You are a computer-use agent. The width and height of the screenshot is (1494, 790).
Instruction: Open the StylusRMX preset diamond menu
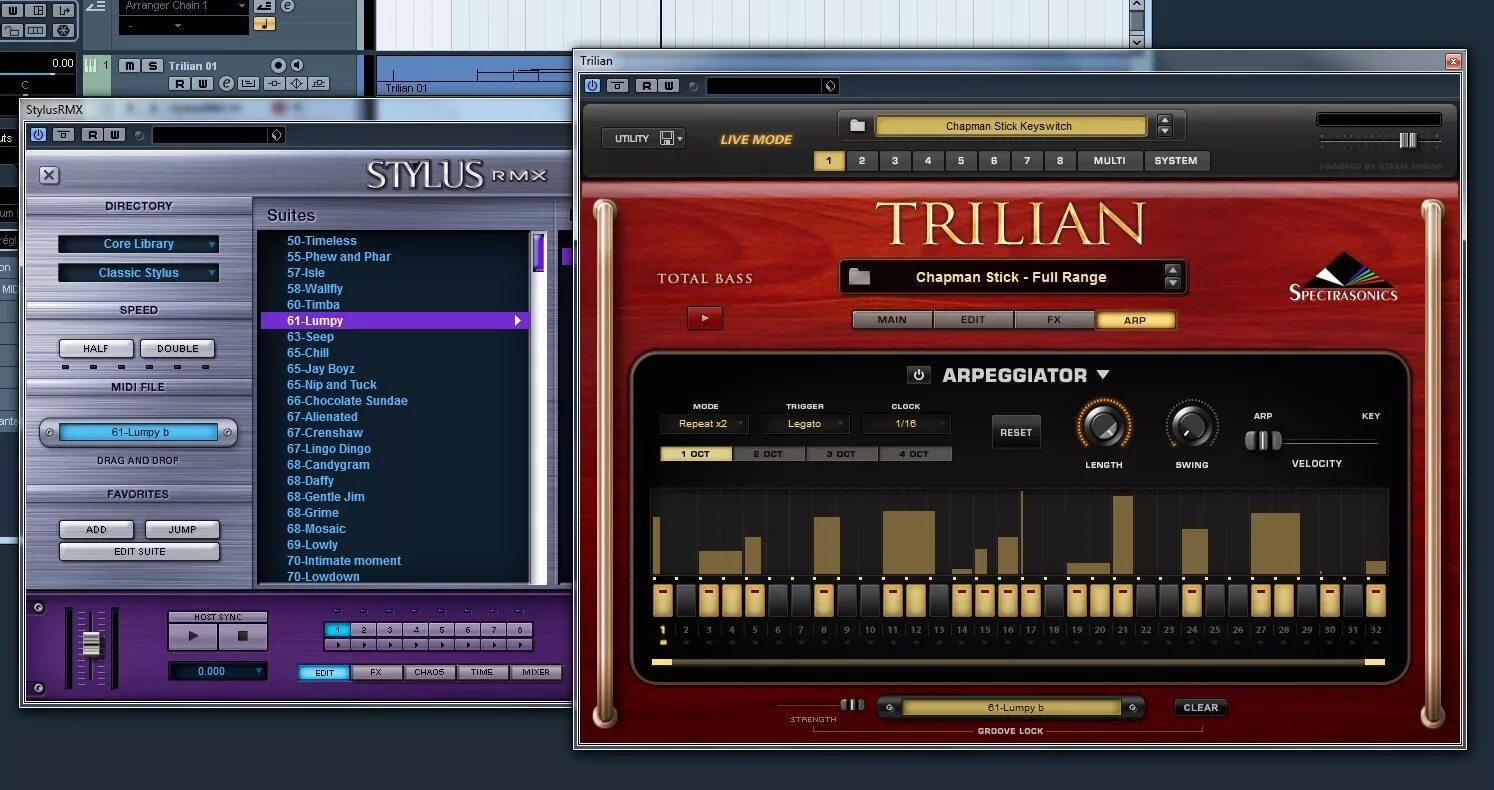(x=277, y=135)
